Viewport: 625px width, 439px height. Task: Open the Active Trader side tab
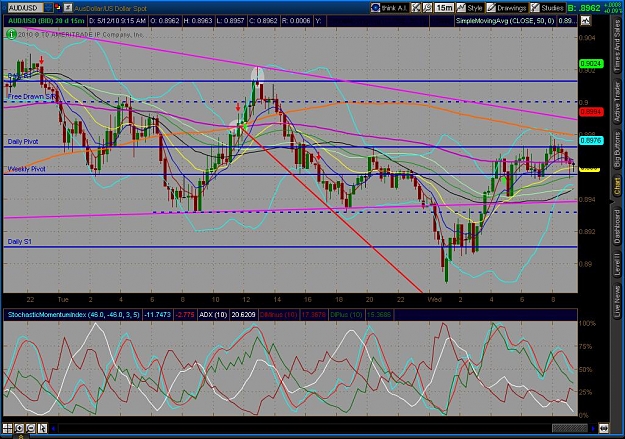(617, 101)
